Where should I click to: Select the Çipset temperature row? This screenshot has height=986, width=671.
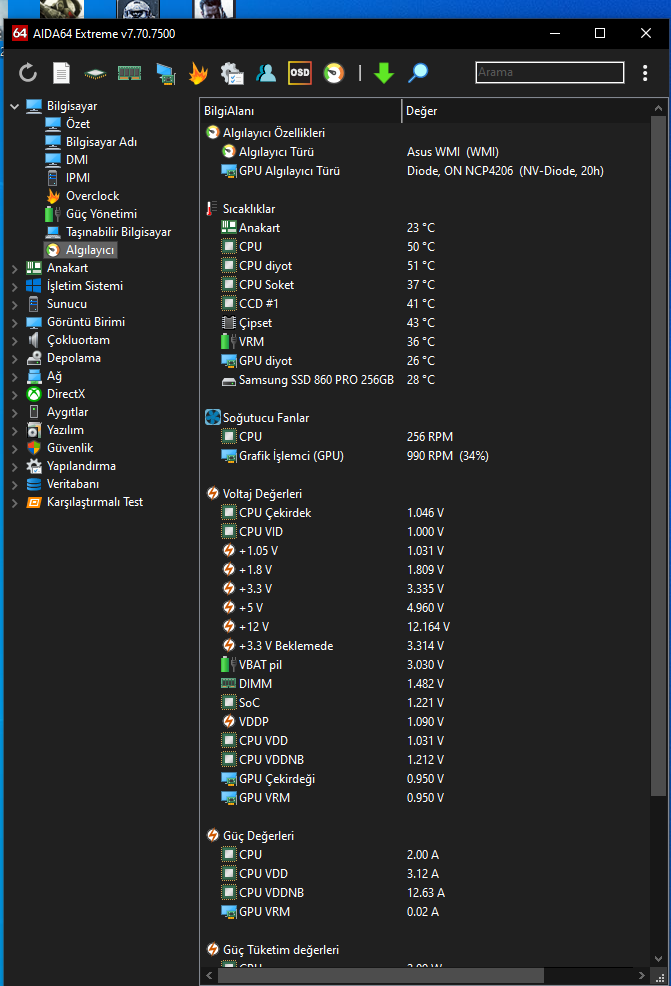(x=425, y=323)
